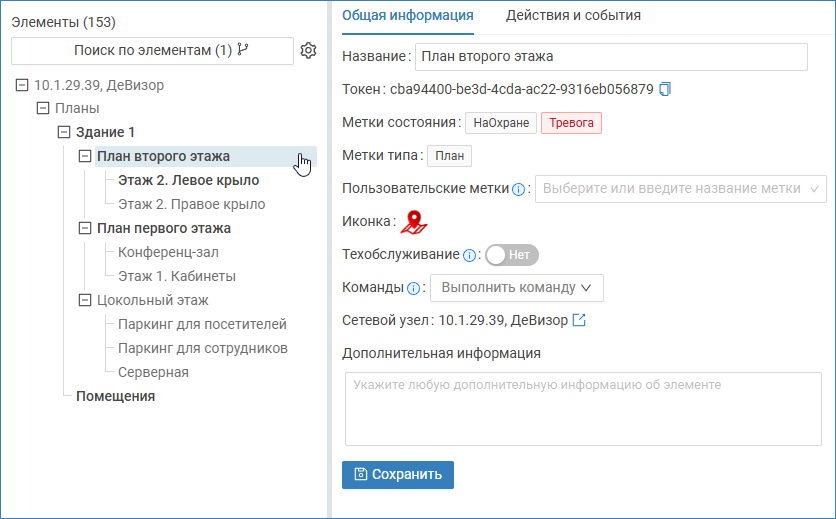Open network node link via external icon
The width and height of the screenshot is (836, 519).
coord(578,321)
